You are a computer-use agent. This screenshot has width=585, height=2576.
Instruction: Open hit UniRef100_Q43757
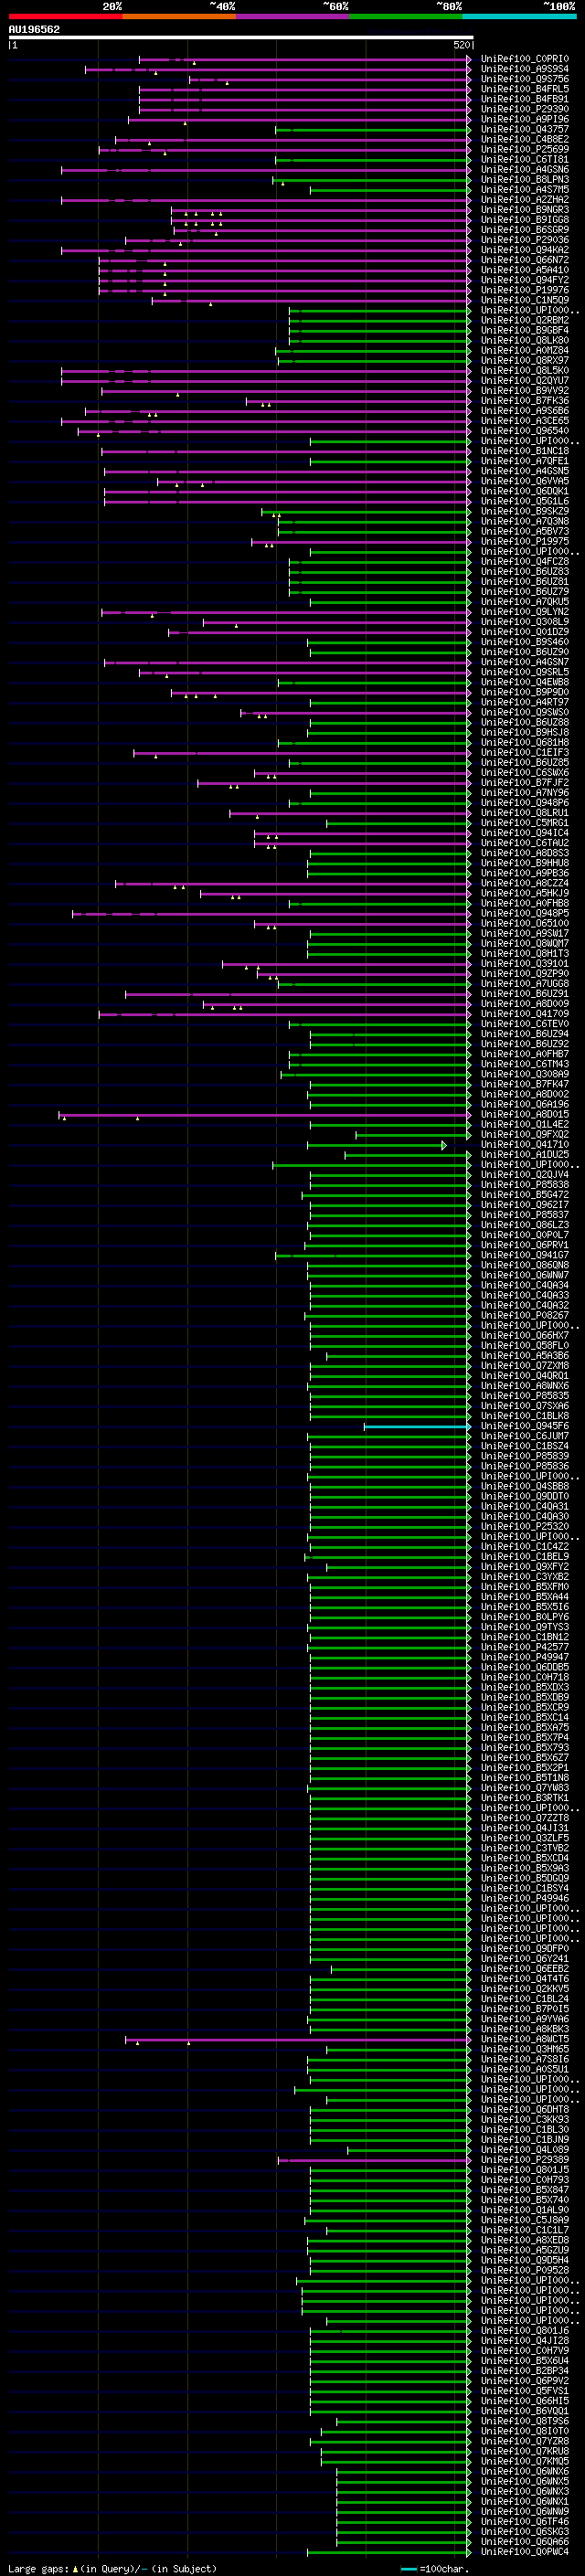point(525,129)
